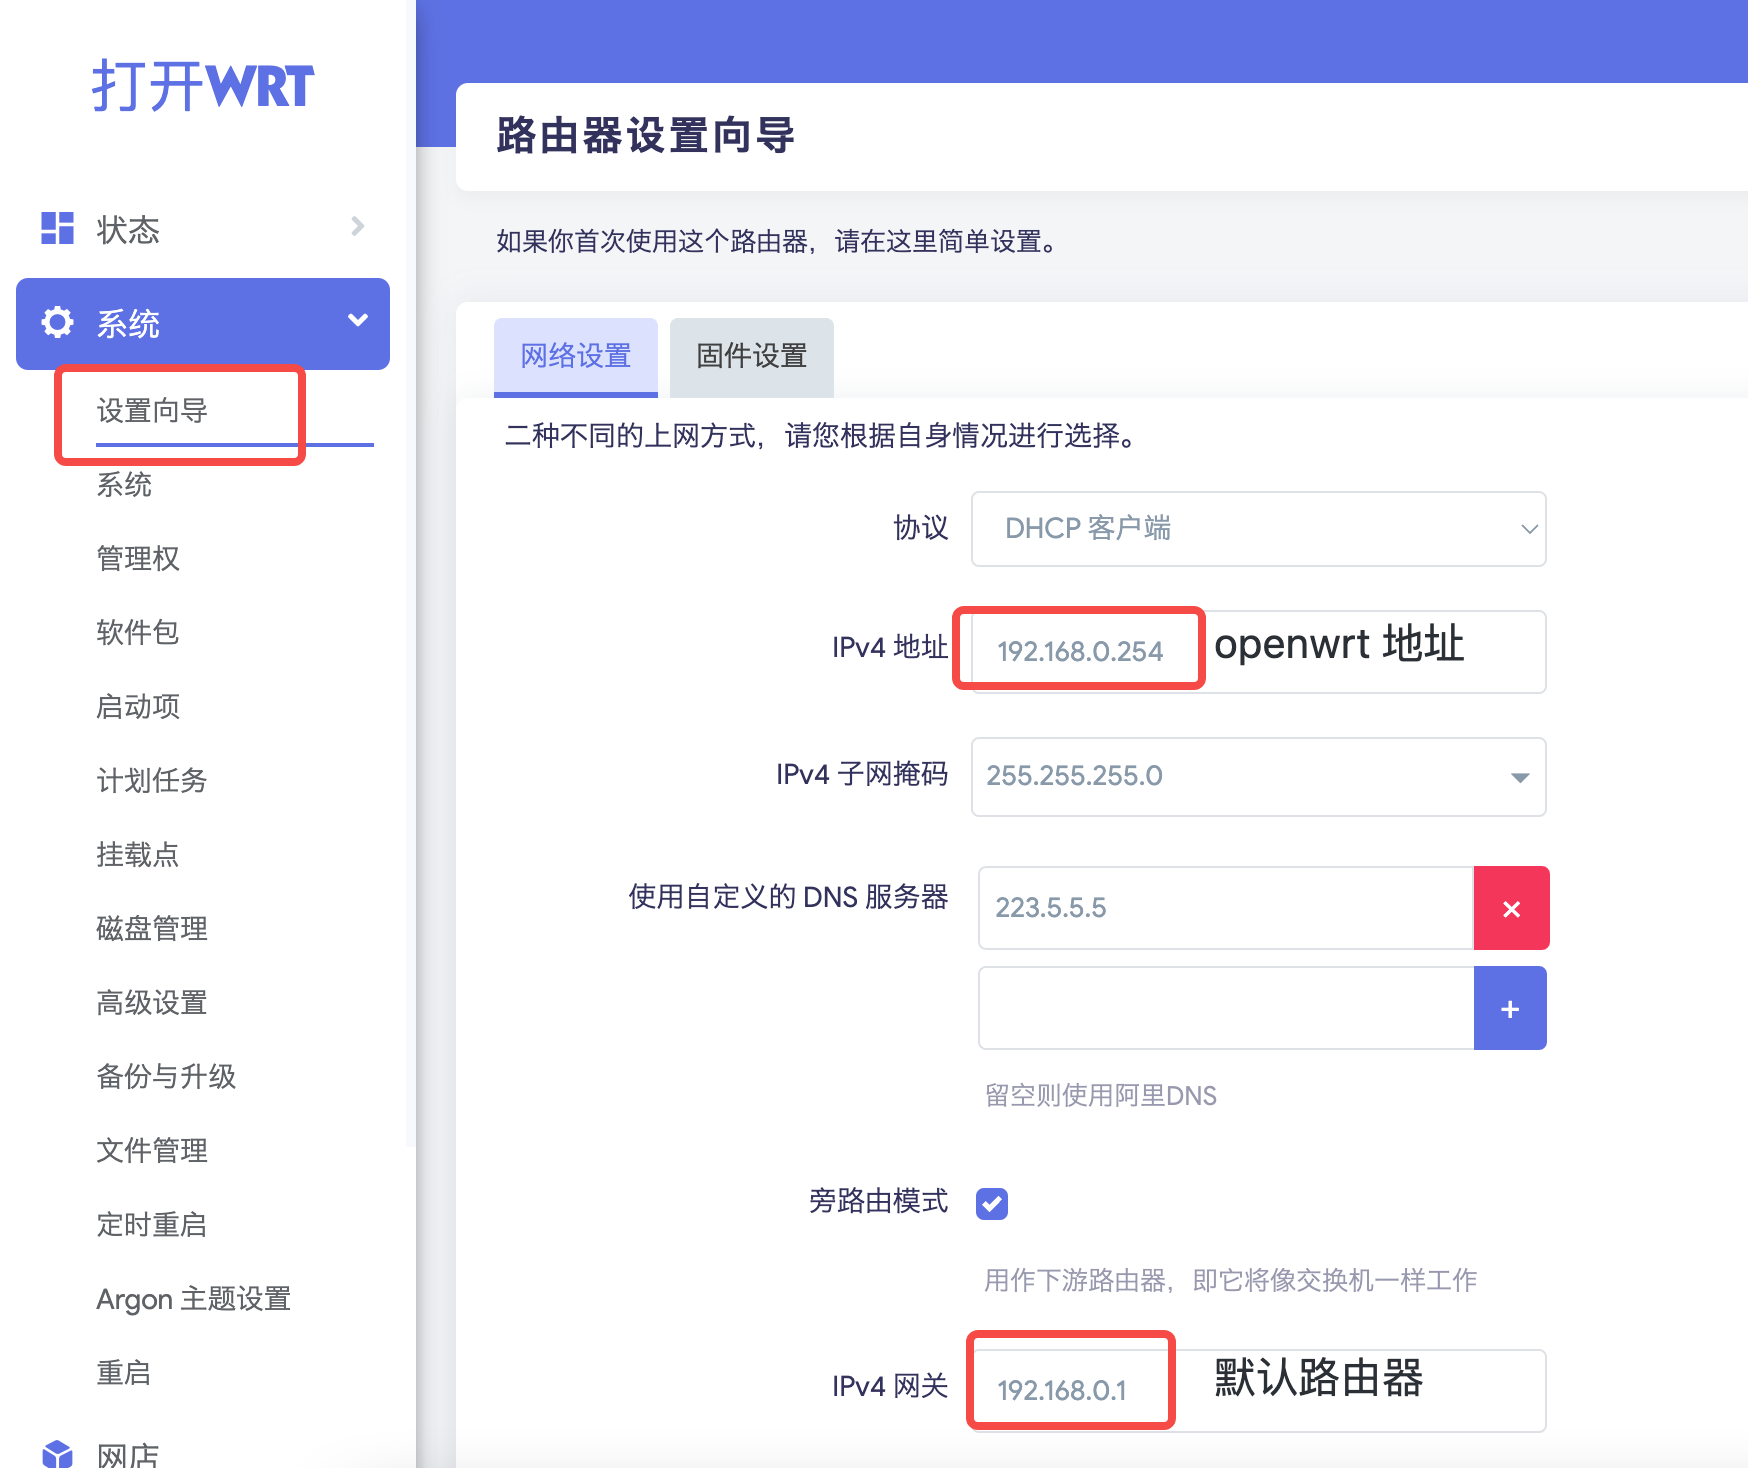The height and width of the screenshot is (1468, 1748).
Task: Click the 用作下游路由器 description text
Action: [x=1230, y=1280]
